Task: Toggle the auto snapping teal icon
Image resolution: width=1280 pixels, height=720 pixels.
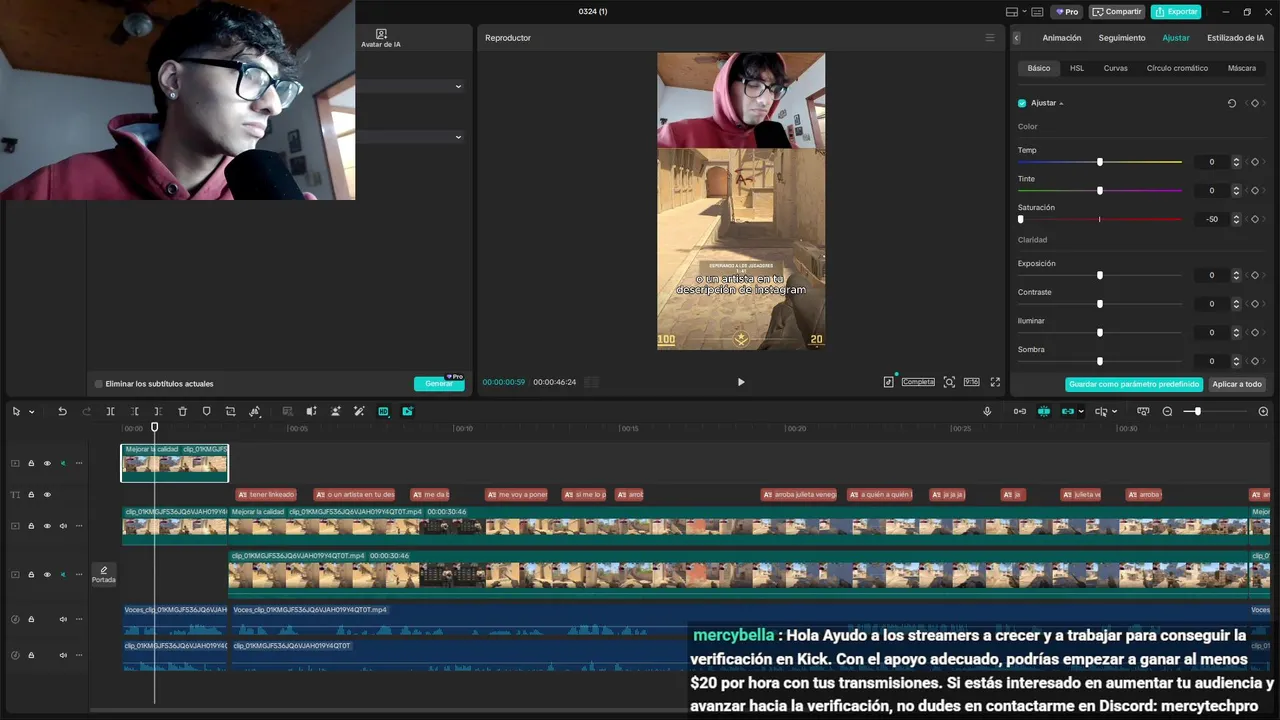Action: click(1043, 411)
